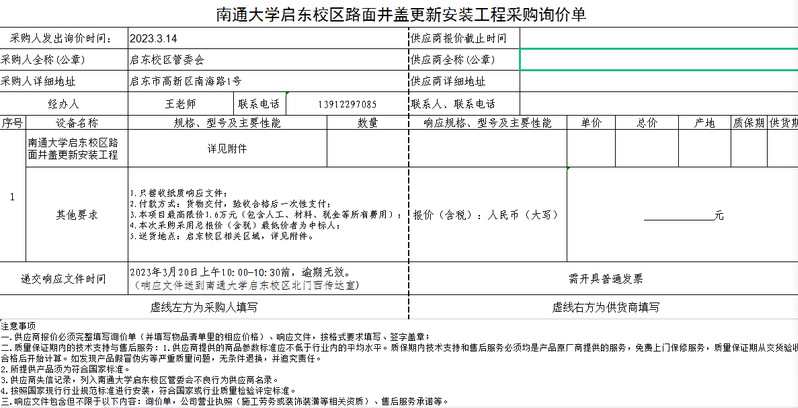This screenshot has height=408, width=798.
Task: Click the line about 最高限价1.6万元
Action: (266, 215)
